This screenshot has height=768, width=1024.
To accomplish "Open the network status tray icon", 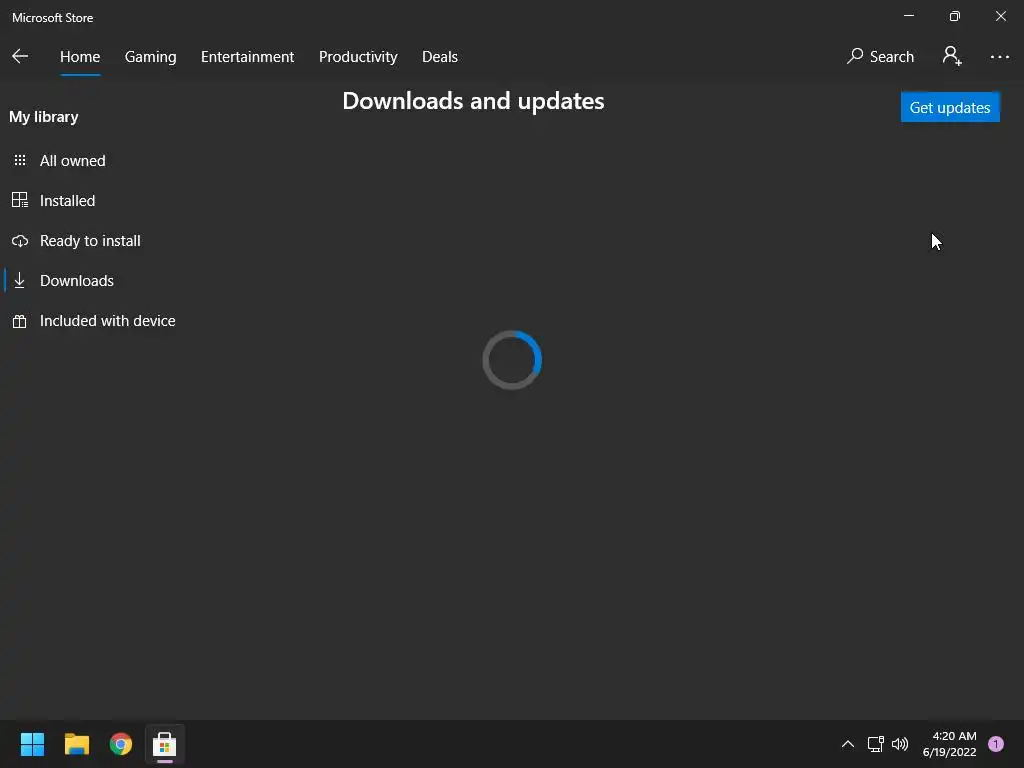I will 875,744.
